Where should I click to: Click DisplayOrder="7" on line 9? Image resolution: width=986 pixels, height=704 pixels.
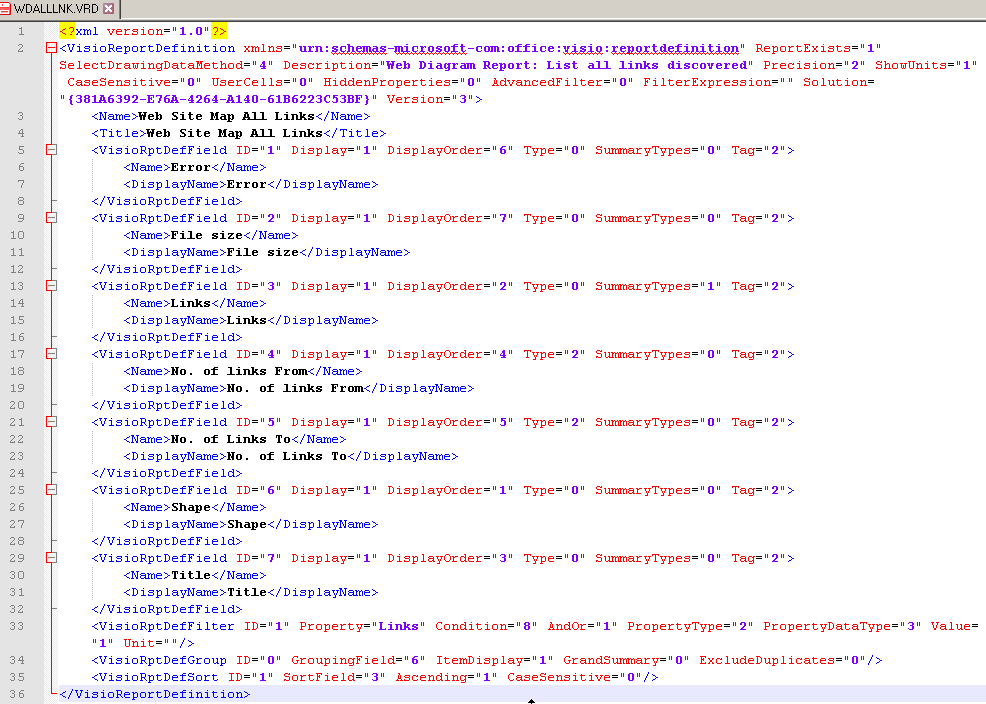[450, 218]
